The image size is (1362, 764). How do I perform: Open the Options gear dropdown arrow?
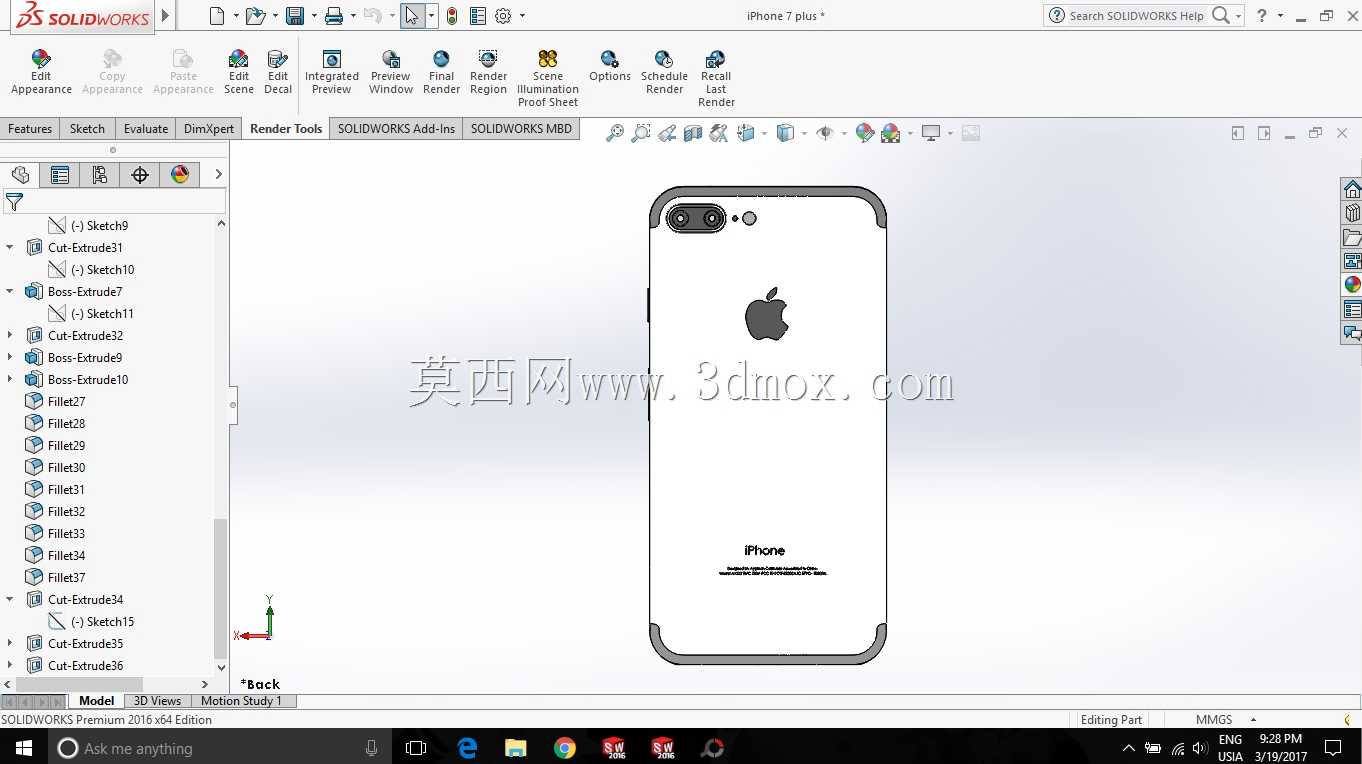(522, 16)
